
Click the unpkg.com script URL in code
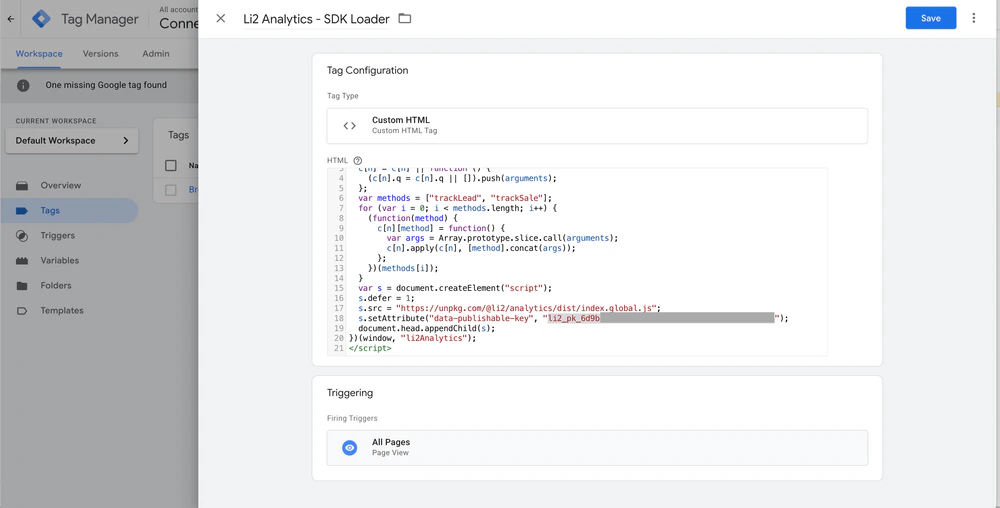(526, 308)
